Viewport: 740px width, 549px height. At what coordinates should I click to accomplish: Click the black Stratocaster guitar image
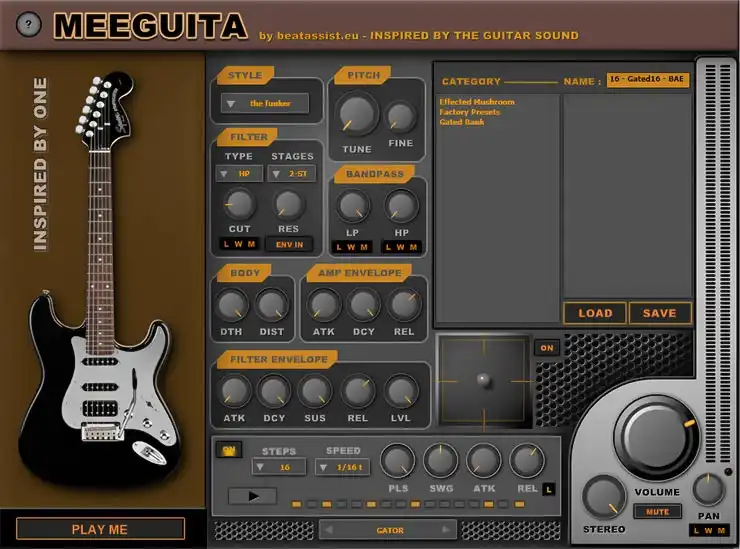click(x=100, y=279)
